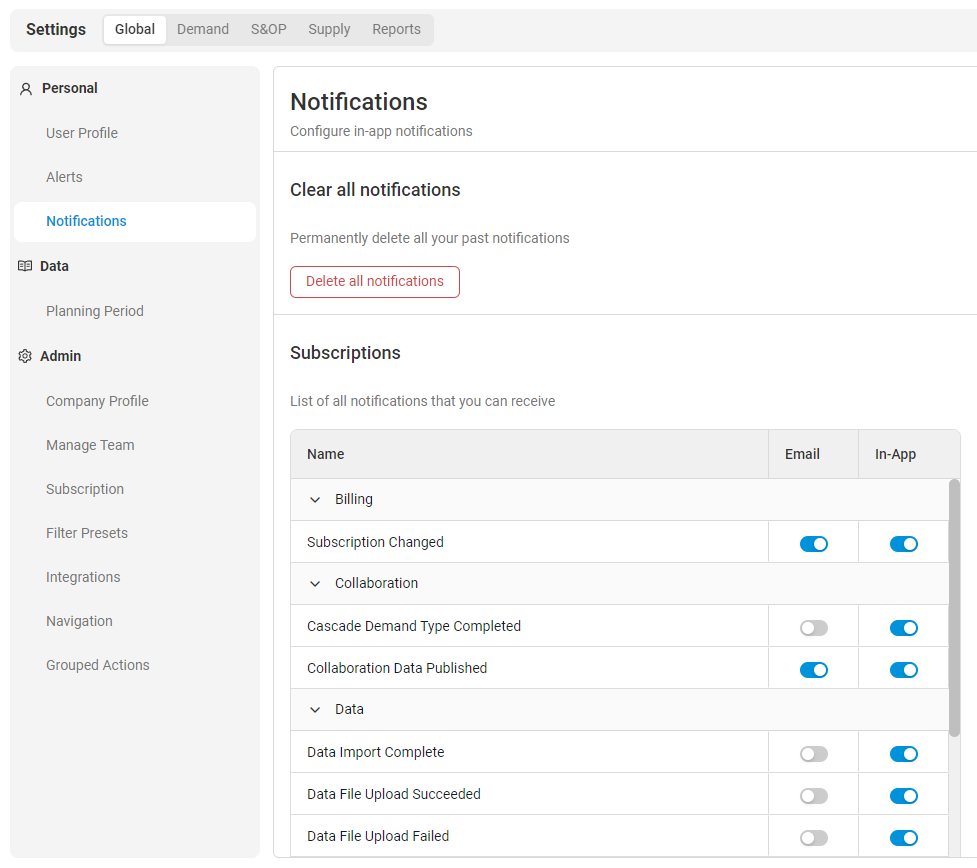977x868 pixels.
Task: Open User Profile settings page
Action: [x=82, y=133]
